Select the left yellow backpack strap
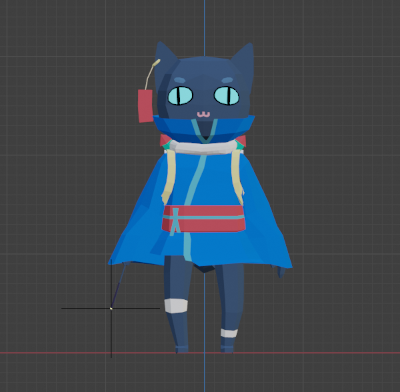Image resolution: width=400 pixels, height=392 pixels. click(169, 176)
